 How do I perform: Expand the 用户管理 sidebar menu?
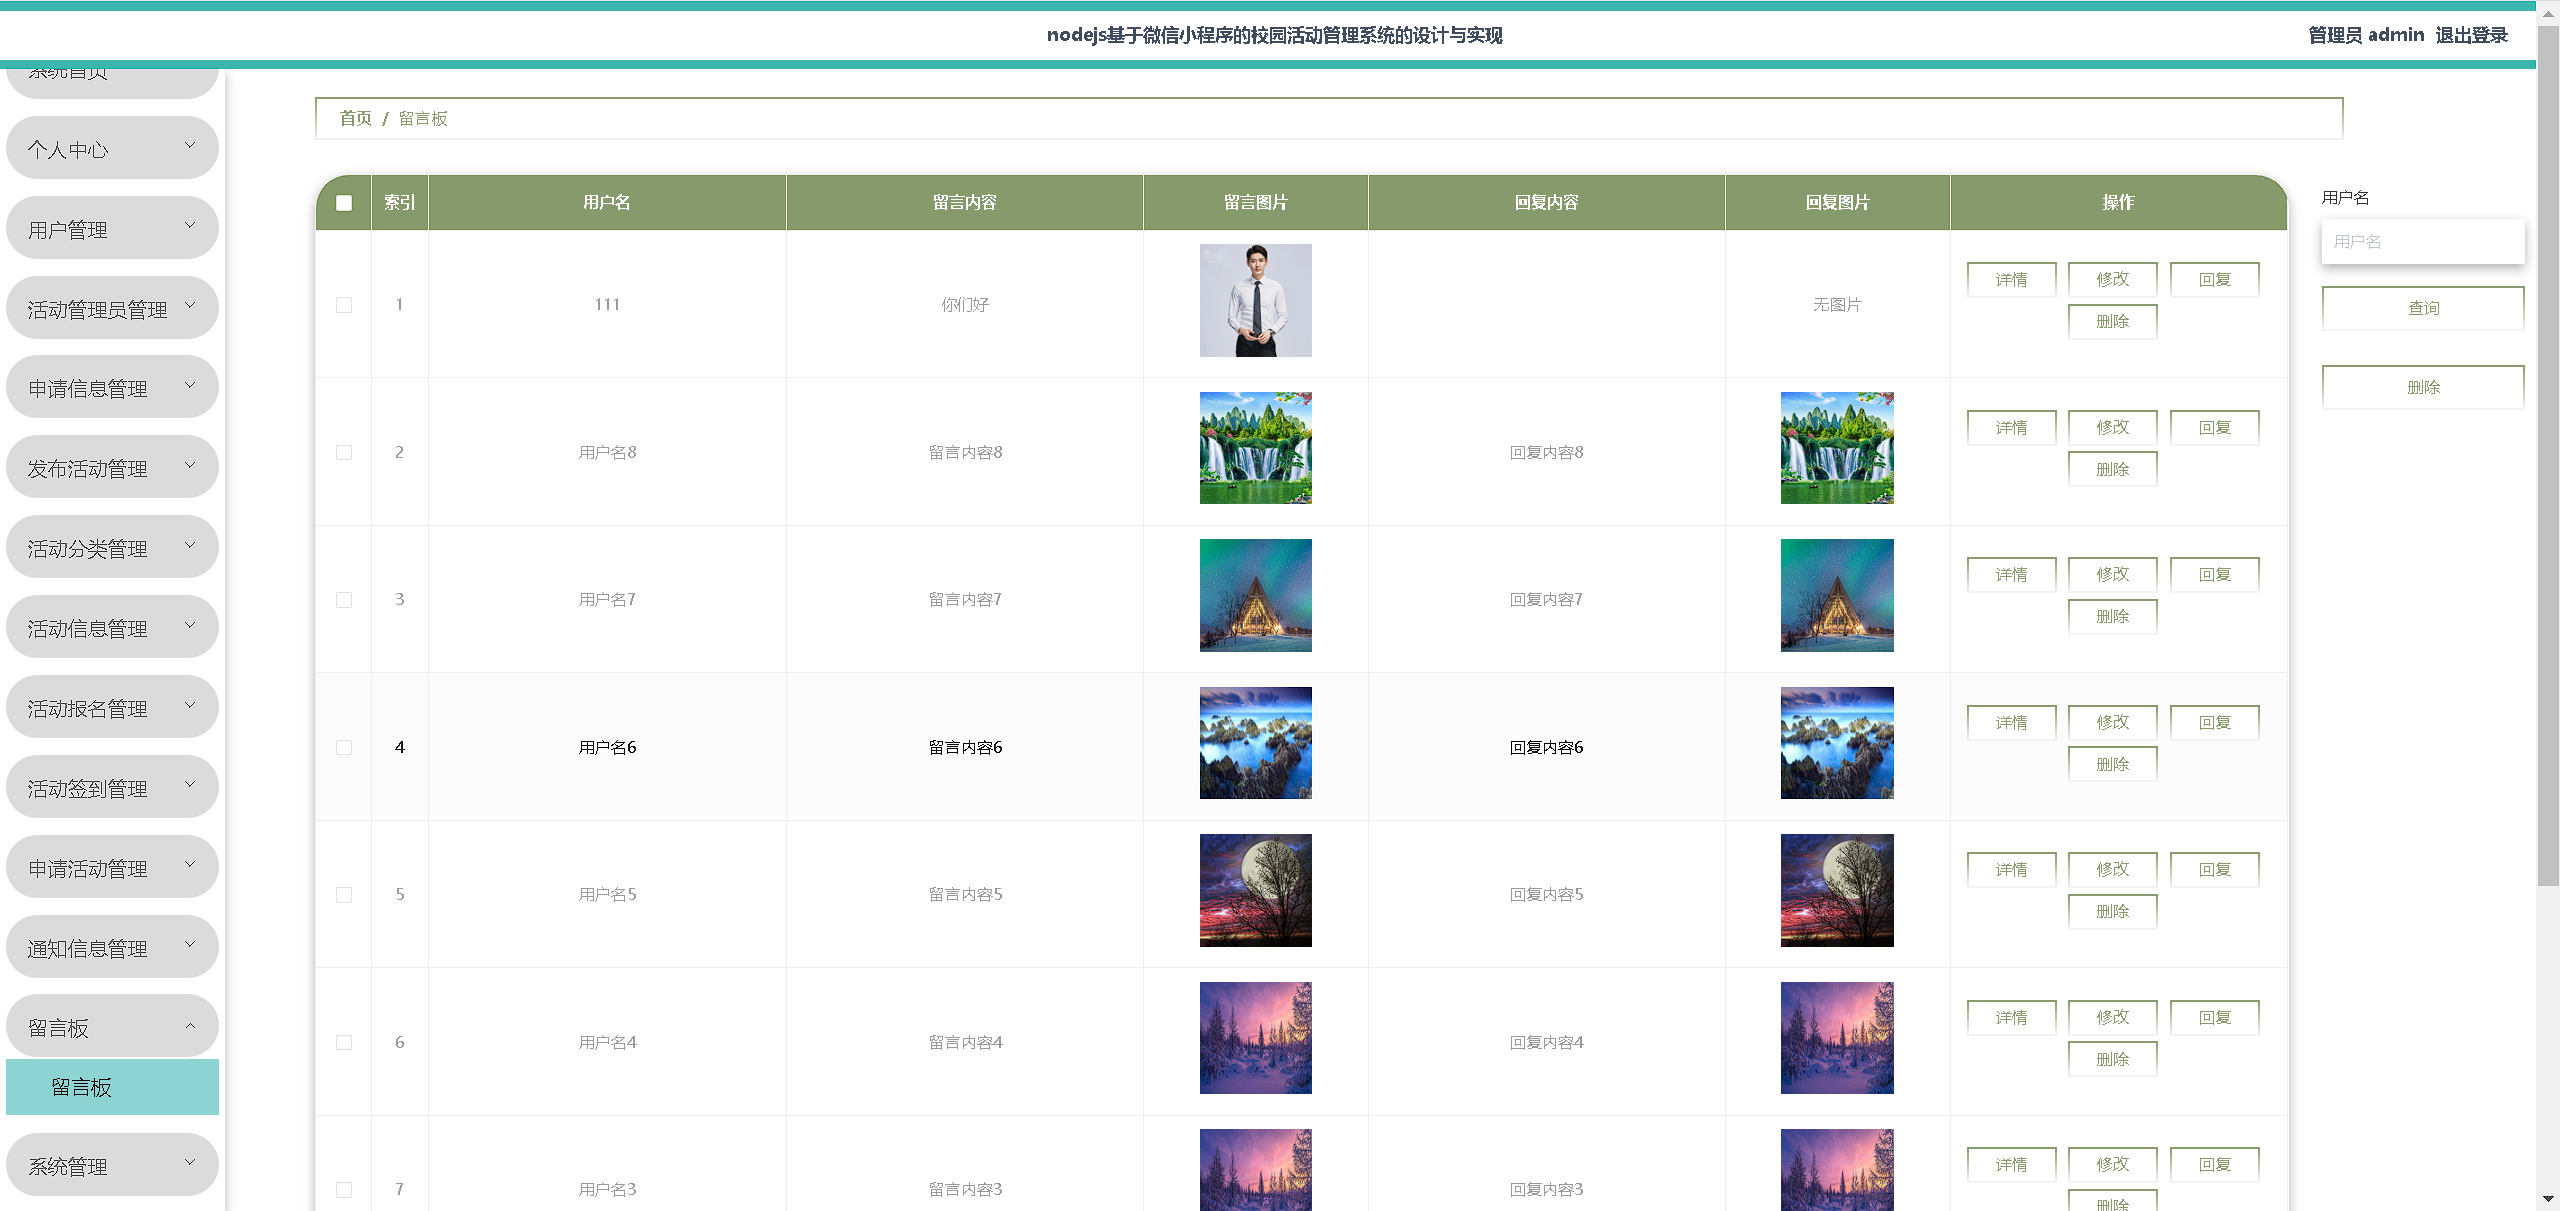point(112,229)
